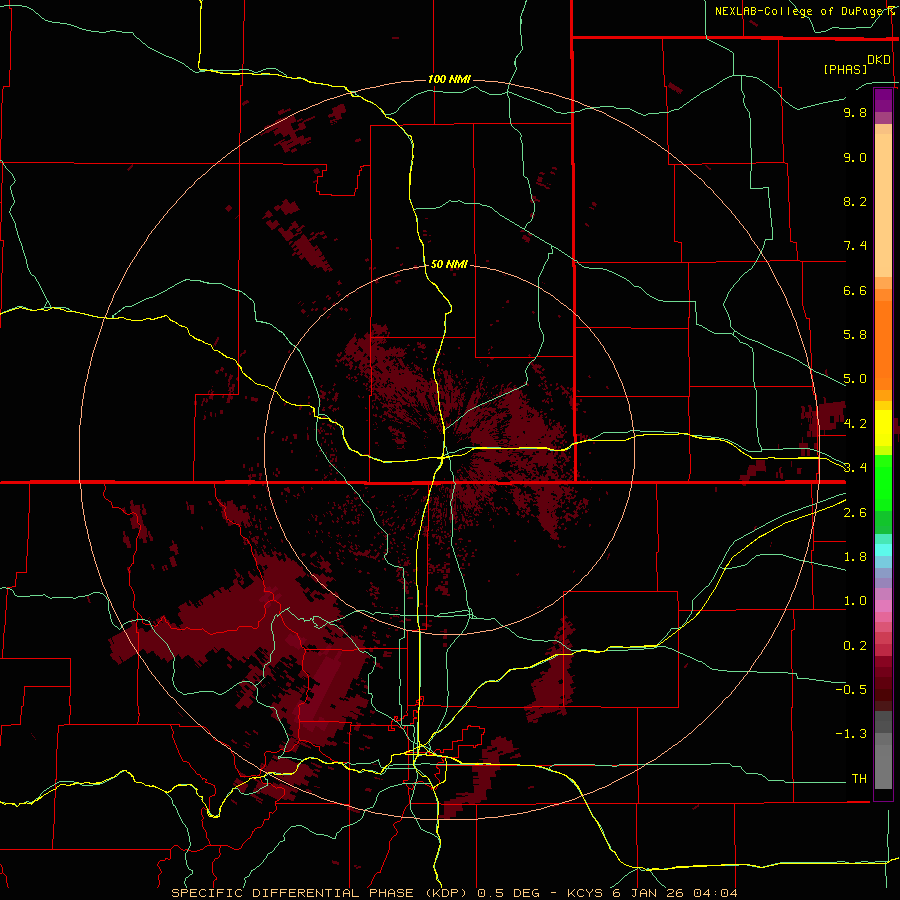Pick the pink segment of the color bar

click(883, 606)
